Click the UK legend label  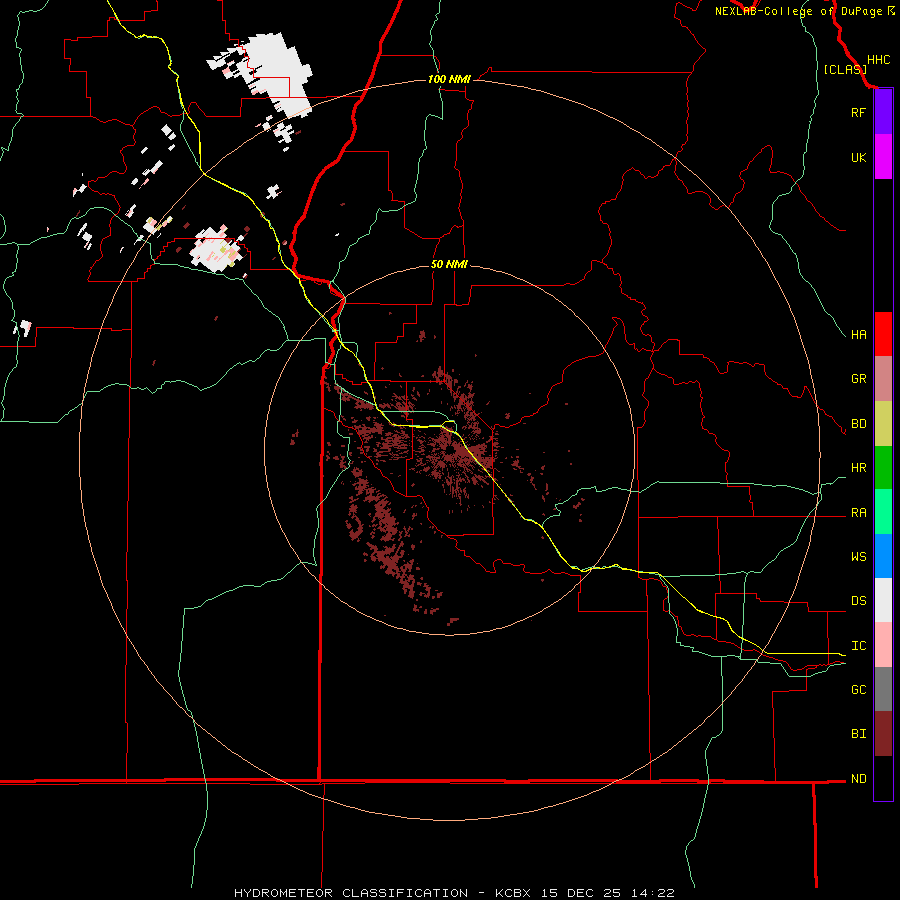(x=858, y=157)
